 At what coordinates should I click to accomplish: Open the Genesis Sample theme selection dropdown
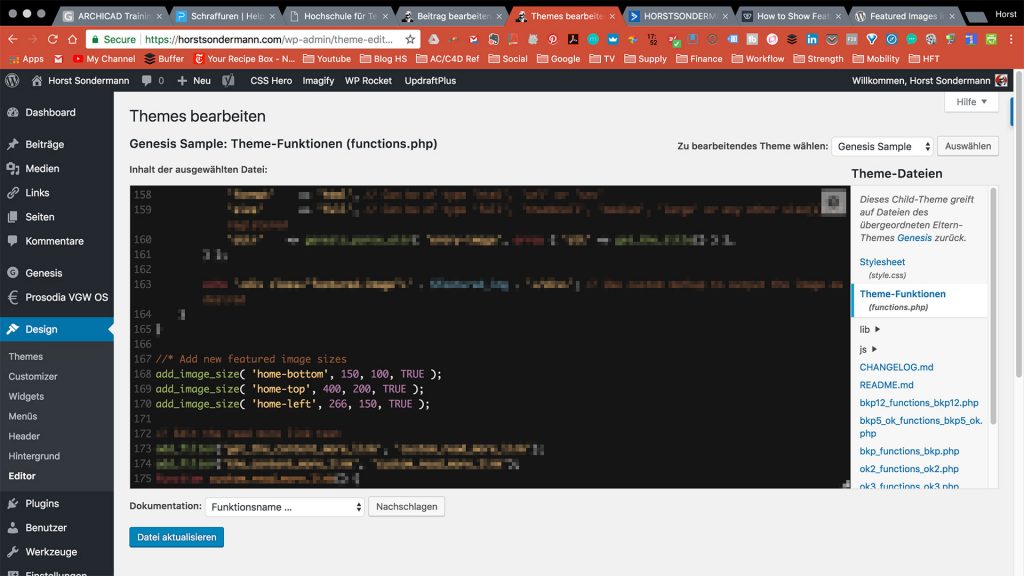tap(882, 146)
